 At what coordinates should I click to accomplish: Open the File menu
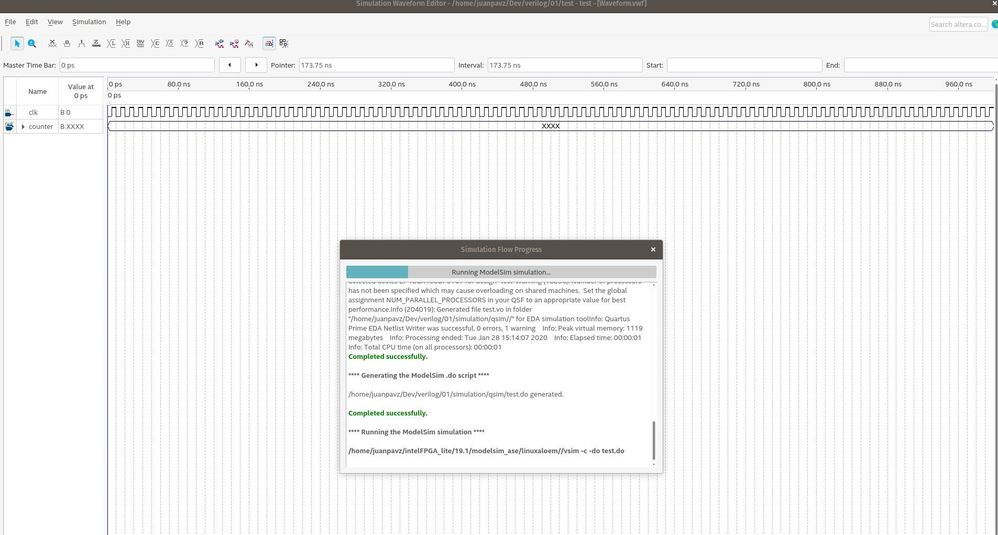10,22
